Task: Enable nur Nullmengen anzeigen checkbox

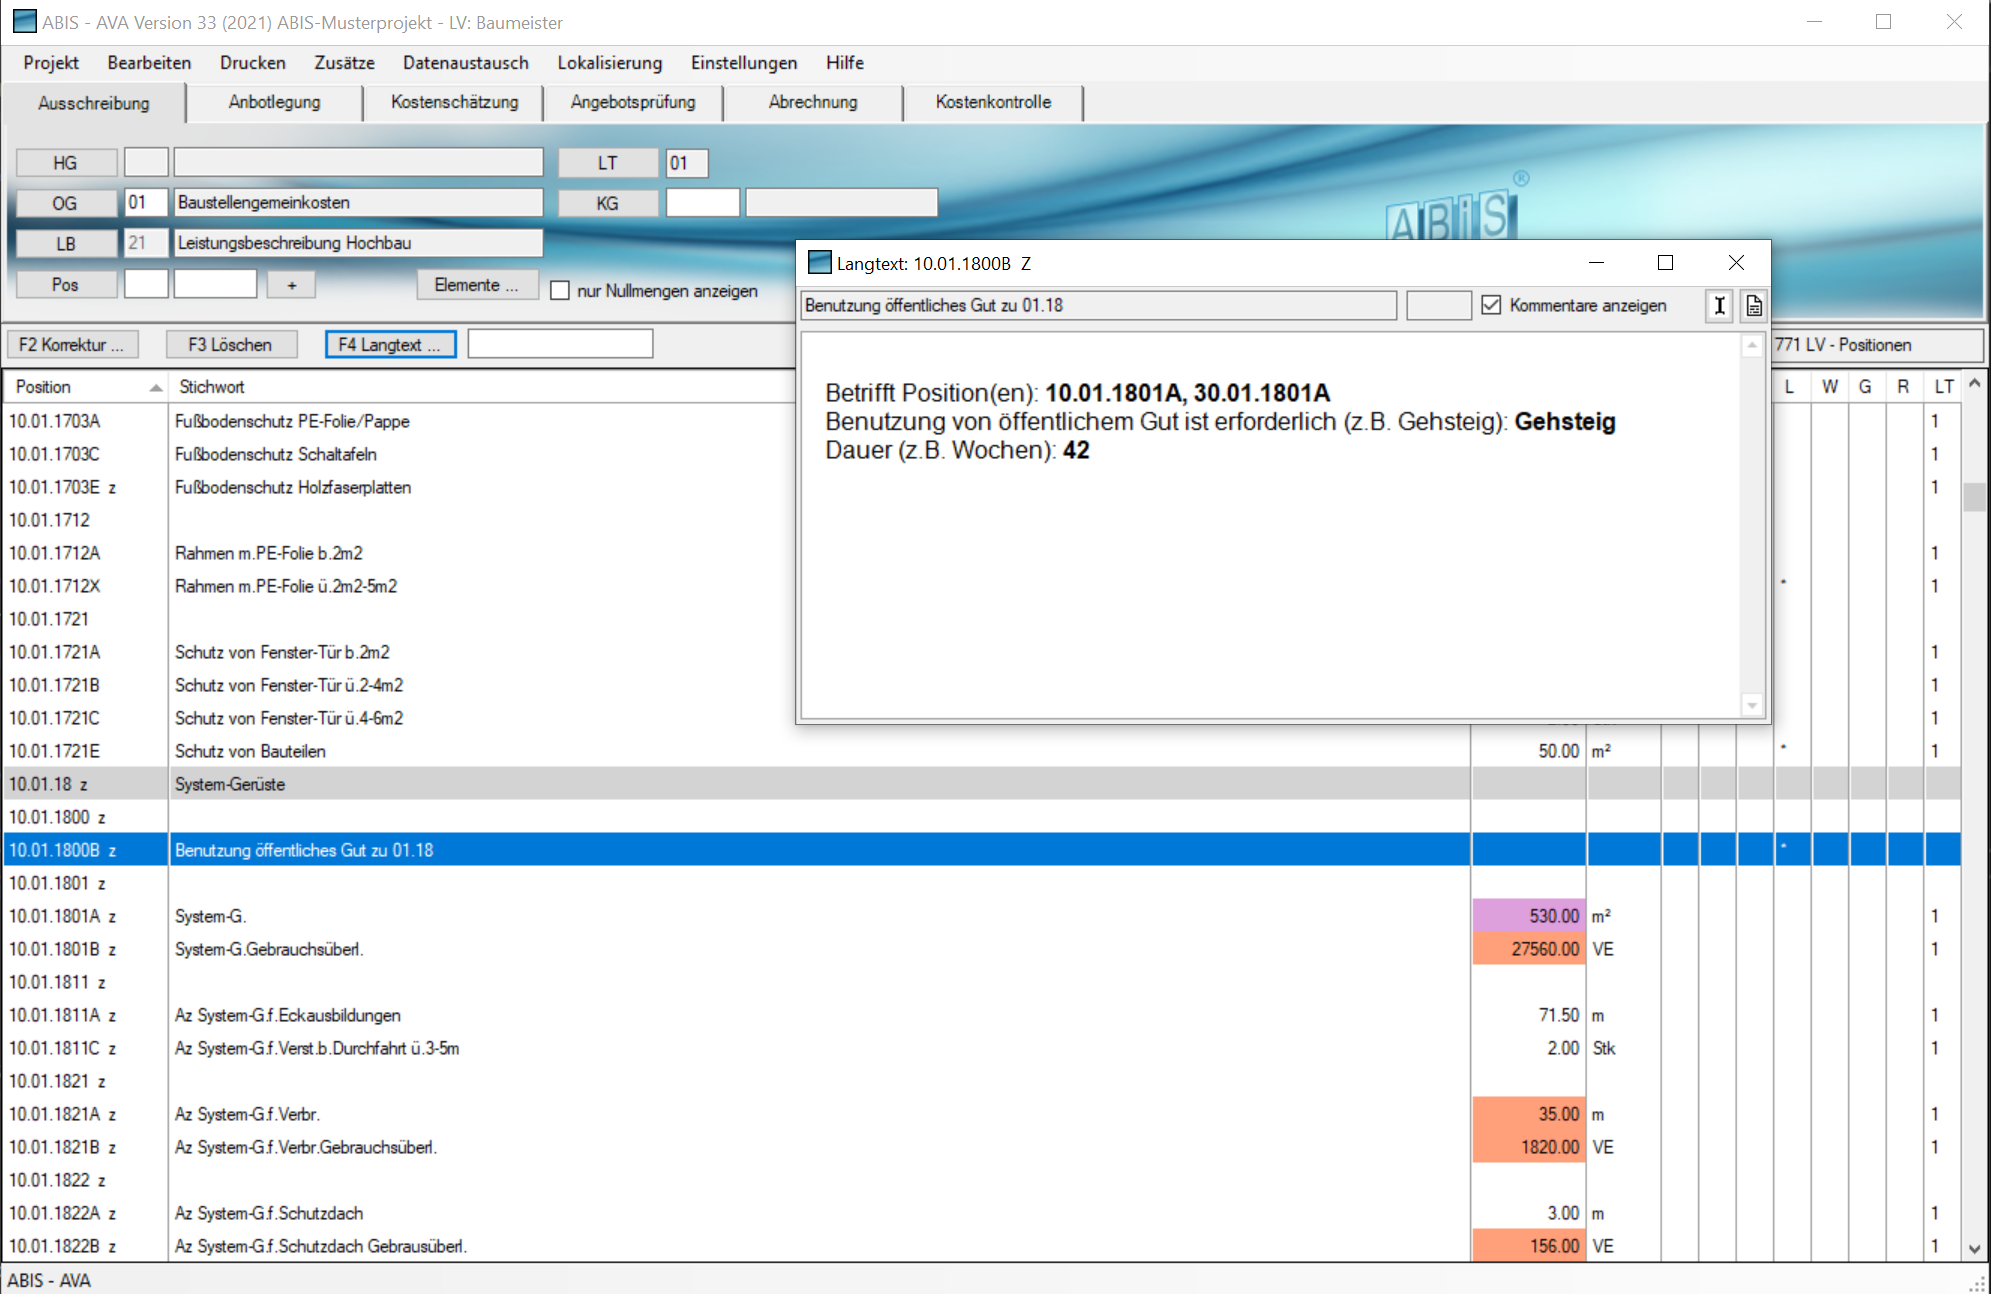Action: 561,291
